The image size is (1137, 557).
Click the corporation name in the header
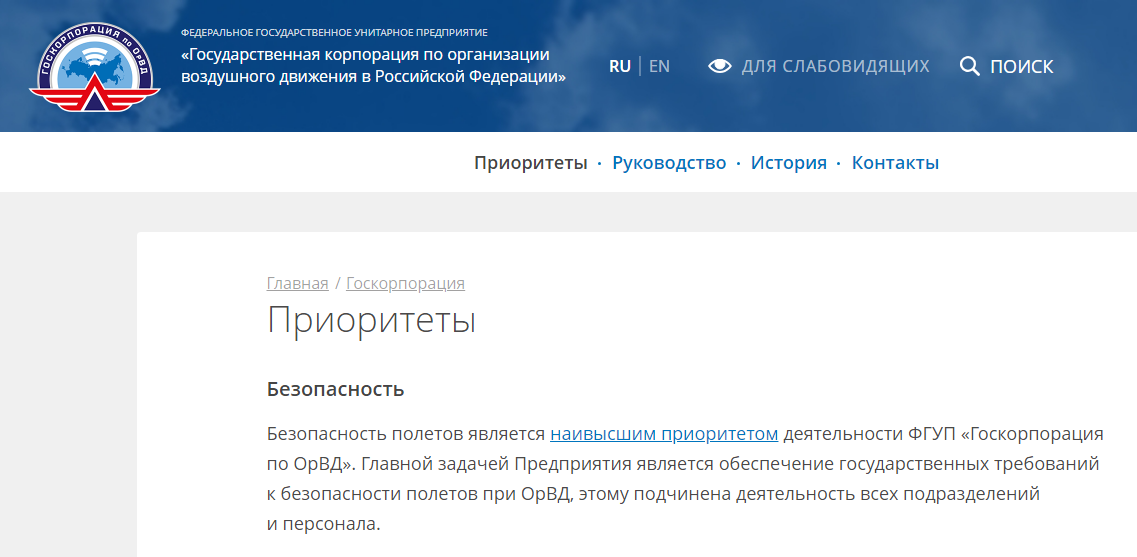373,66
